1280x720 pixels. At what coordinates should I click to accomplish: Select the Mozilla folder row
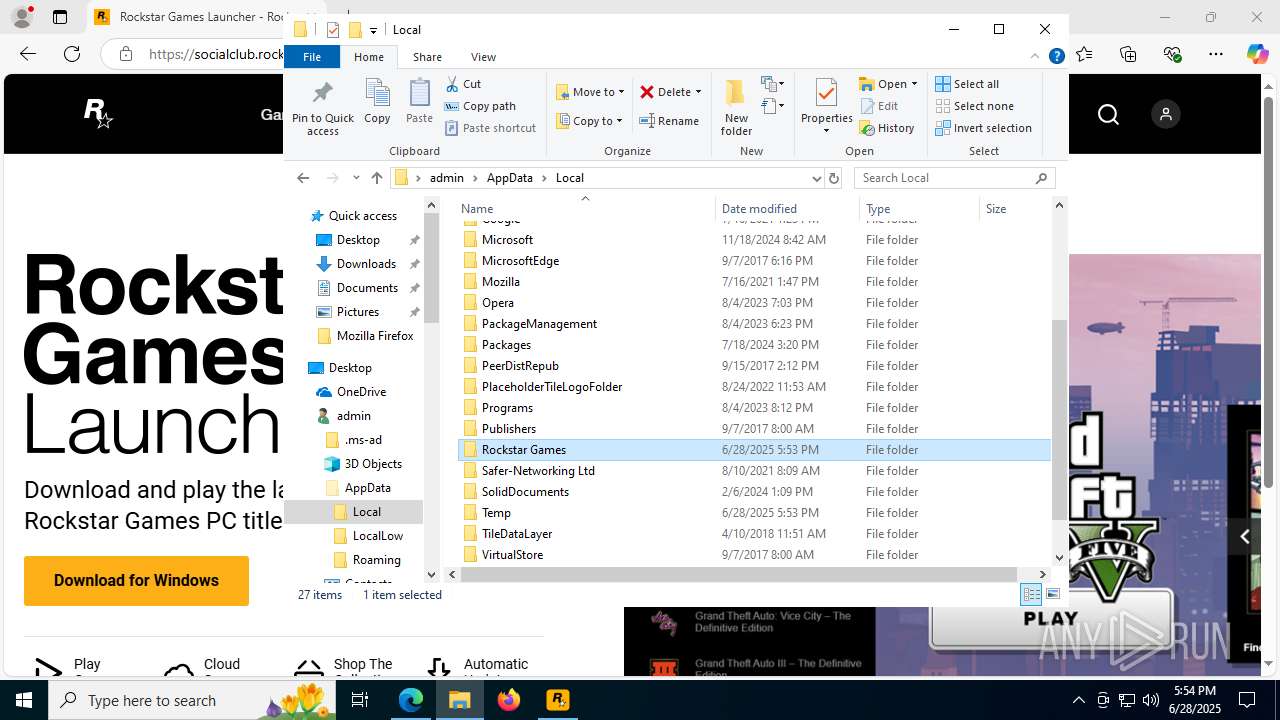[755, 282]
